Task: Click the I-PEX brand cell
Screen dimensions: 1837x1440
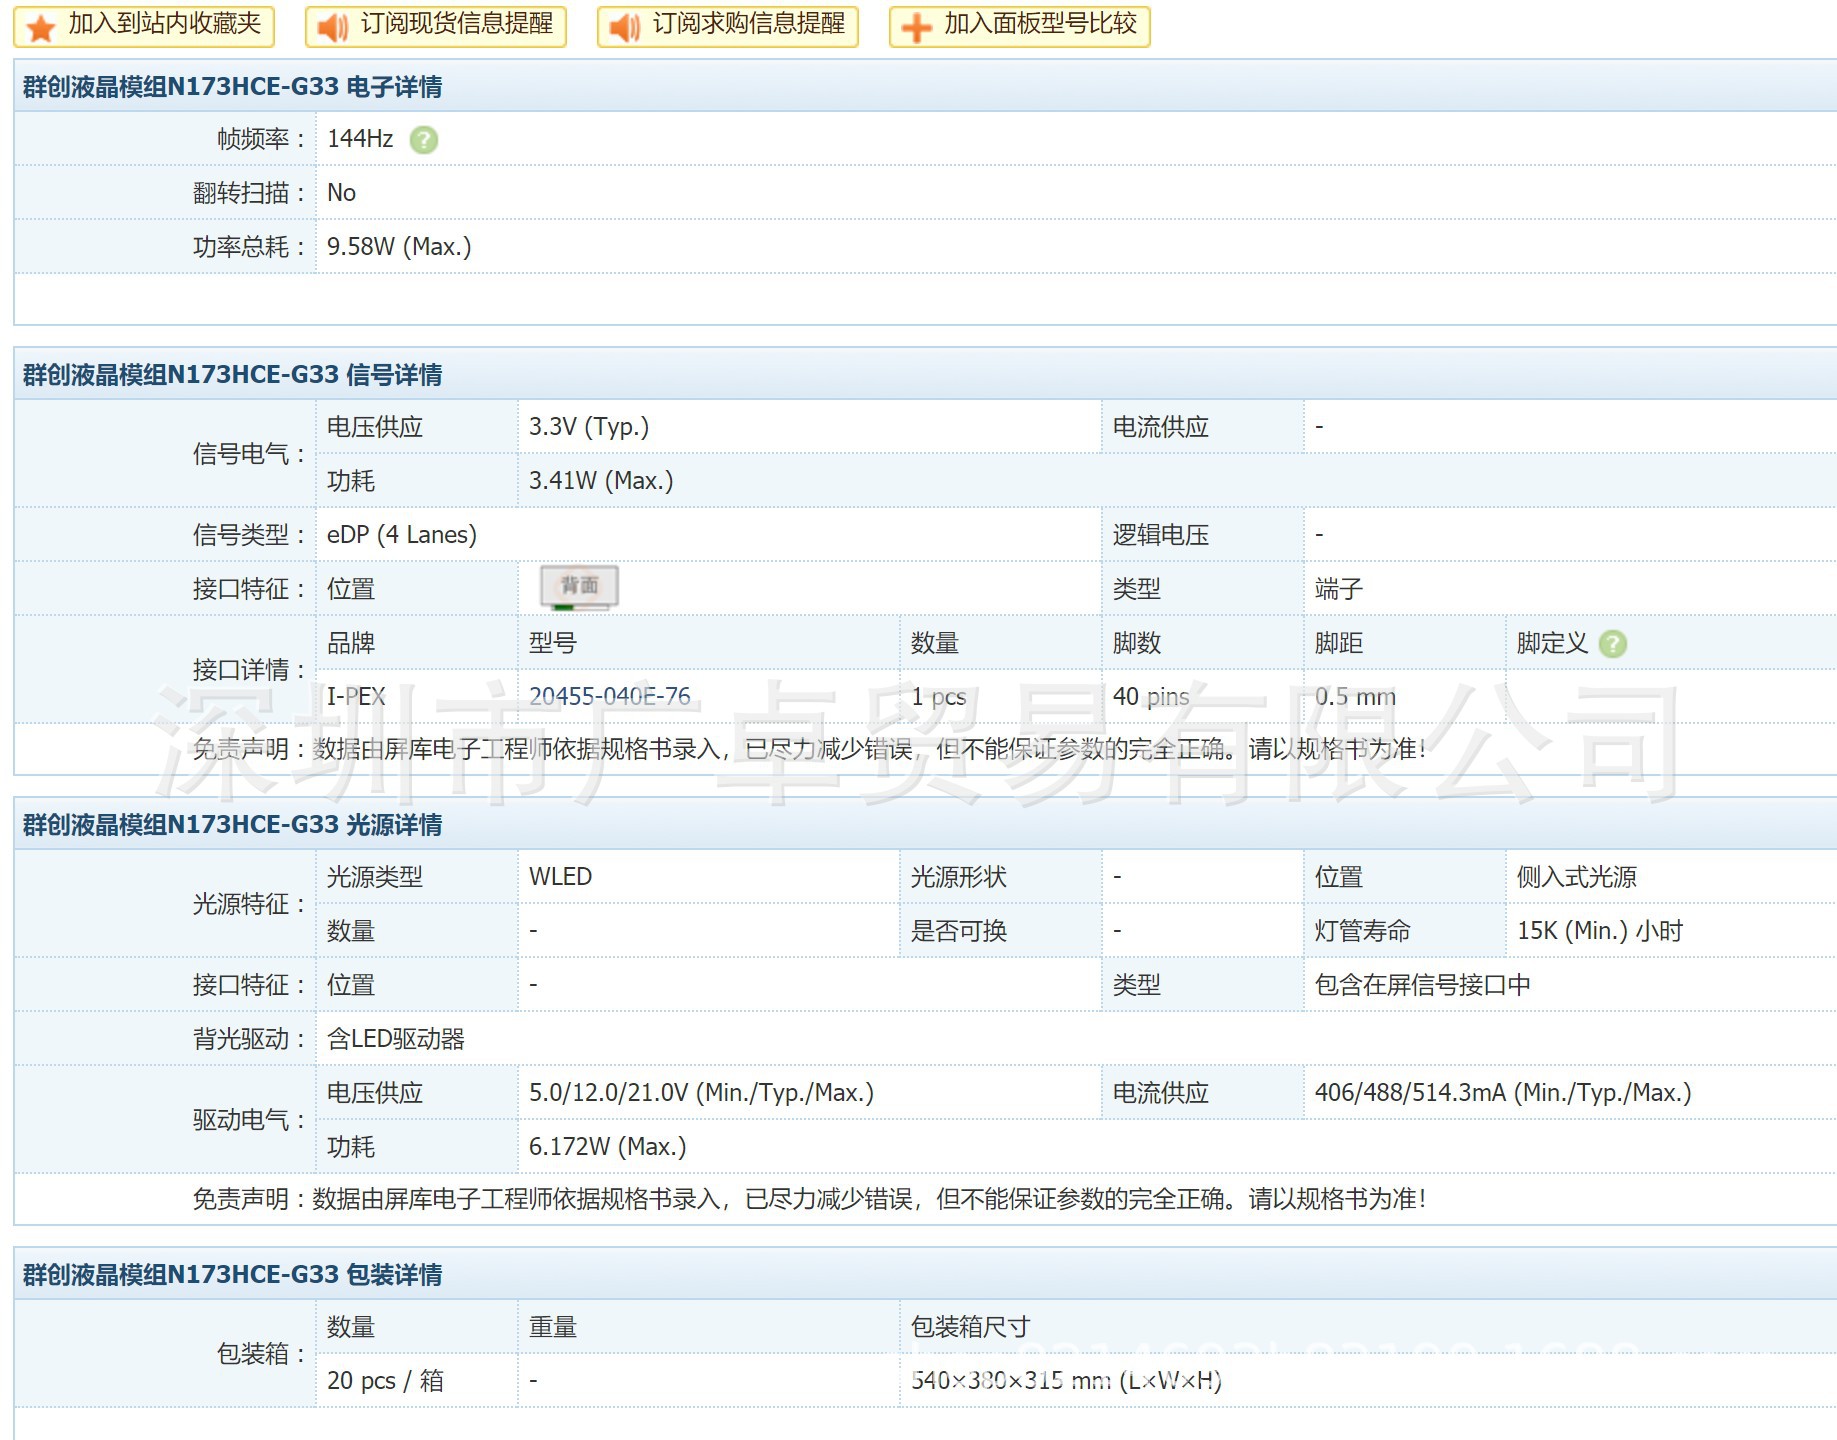Action: click(356, 696)
